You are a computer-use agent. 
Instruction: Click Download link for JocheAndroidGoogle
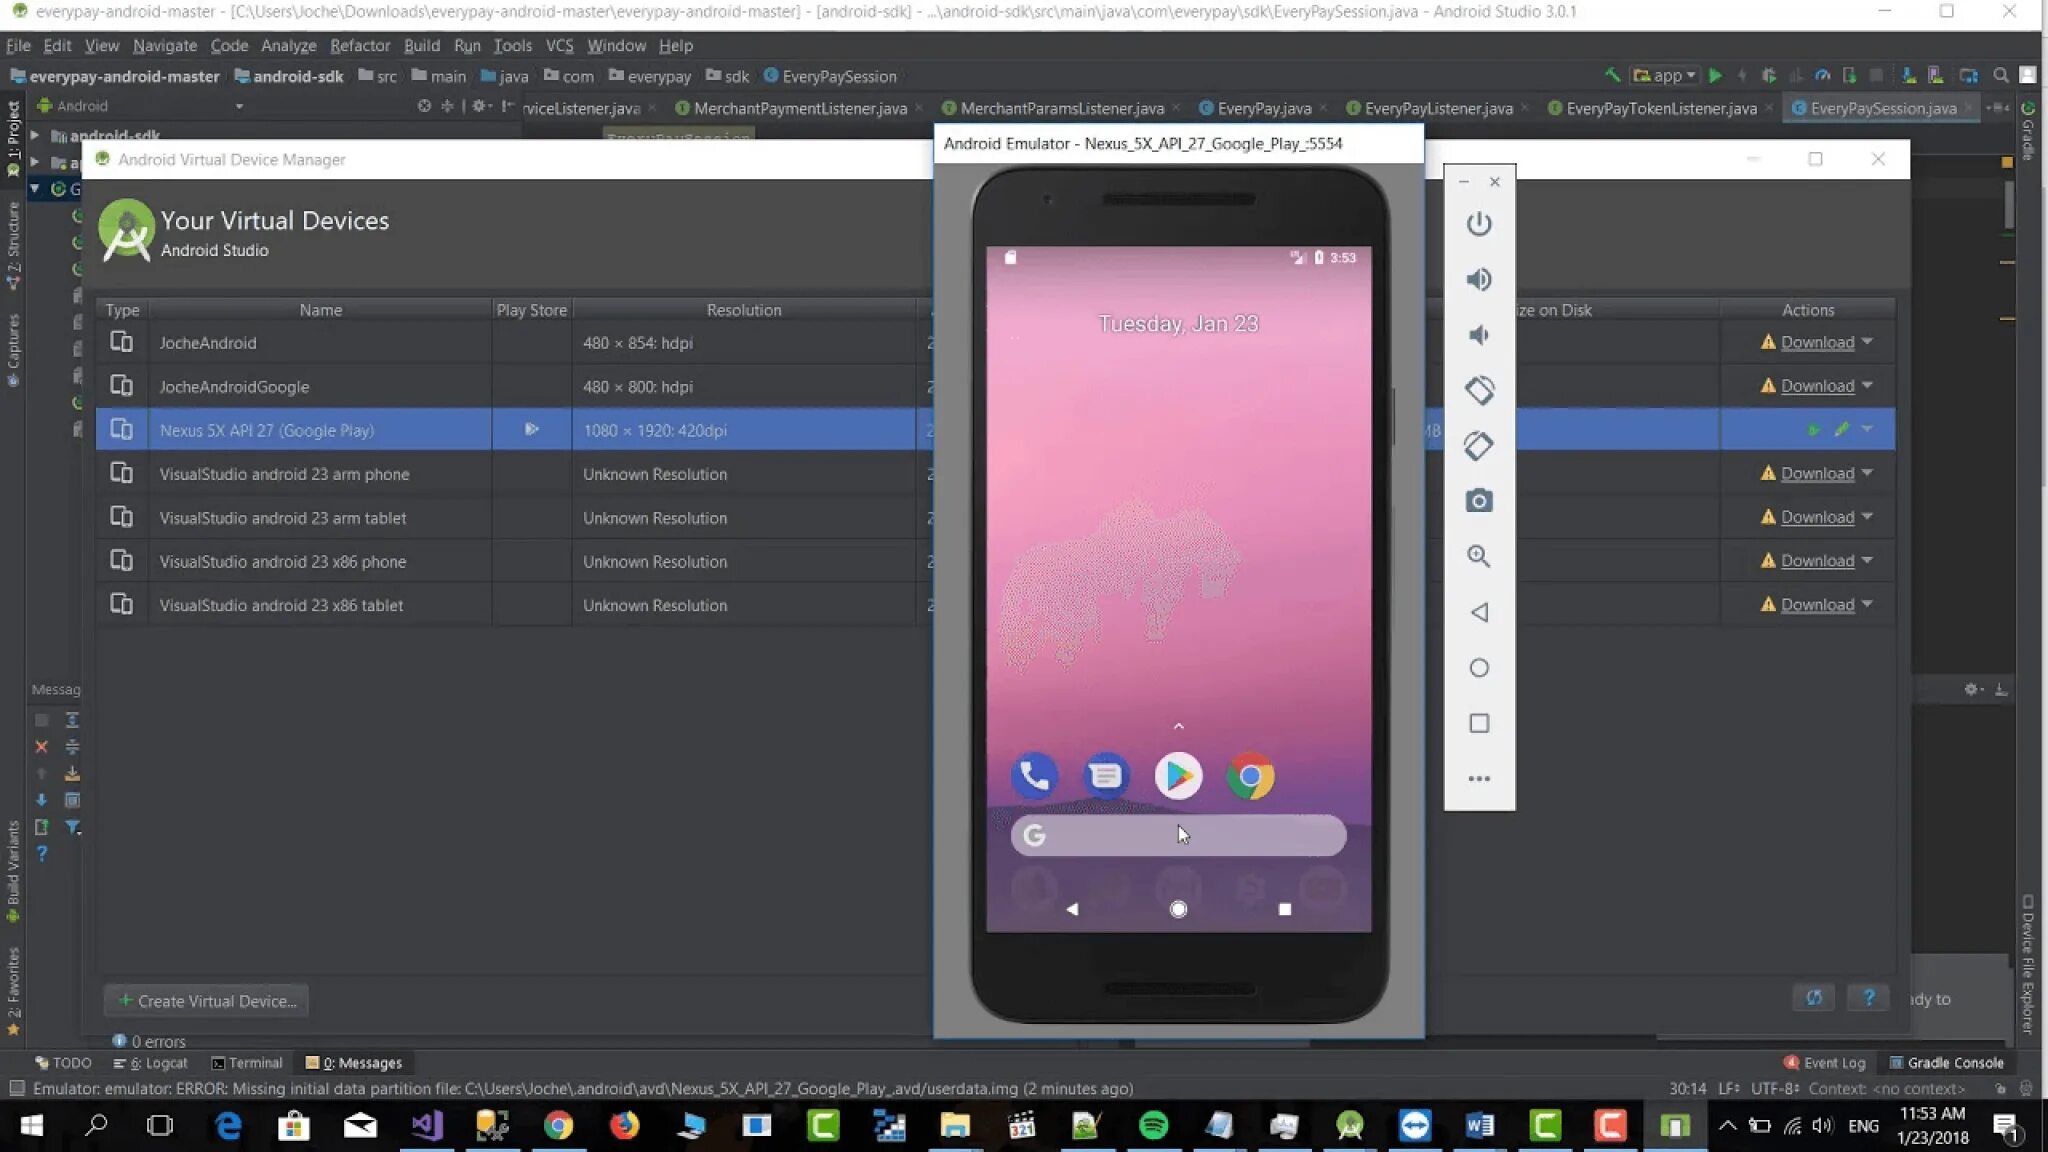coord(1816,386)
